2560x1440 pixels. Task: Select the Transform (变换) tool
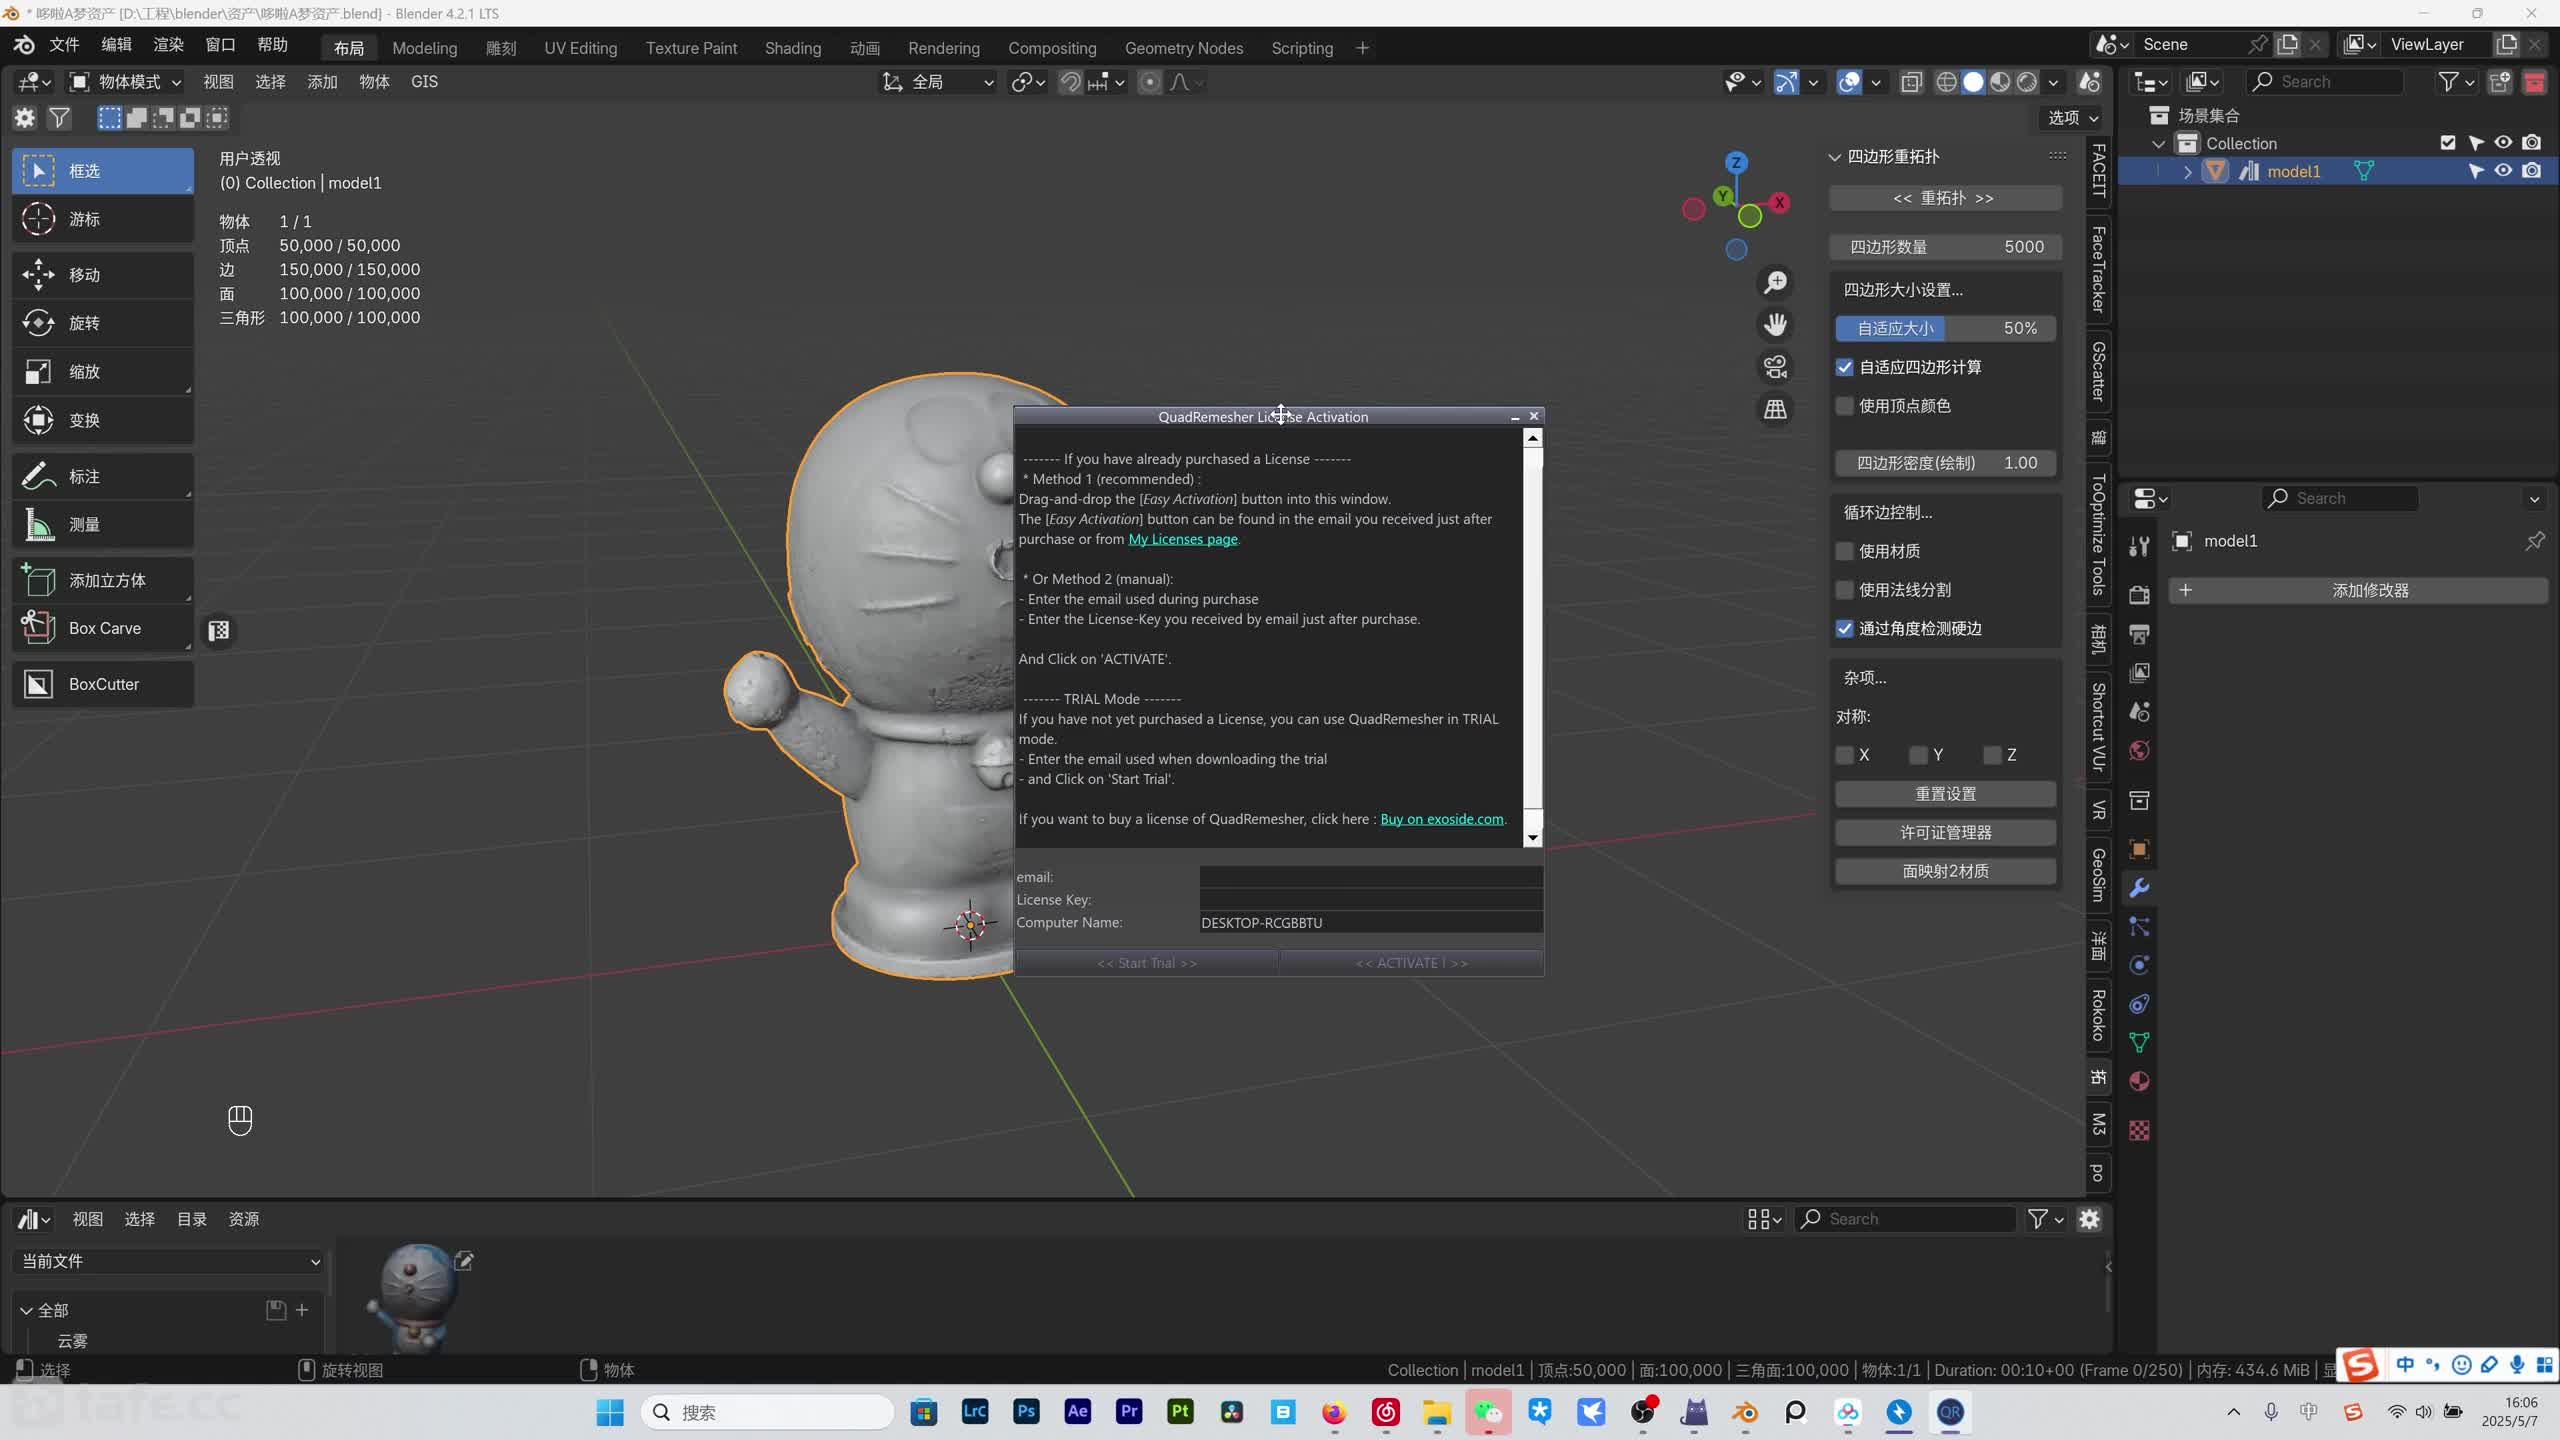[x=103, y=420]
